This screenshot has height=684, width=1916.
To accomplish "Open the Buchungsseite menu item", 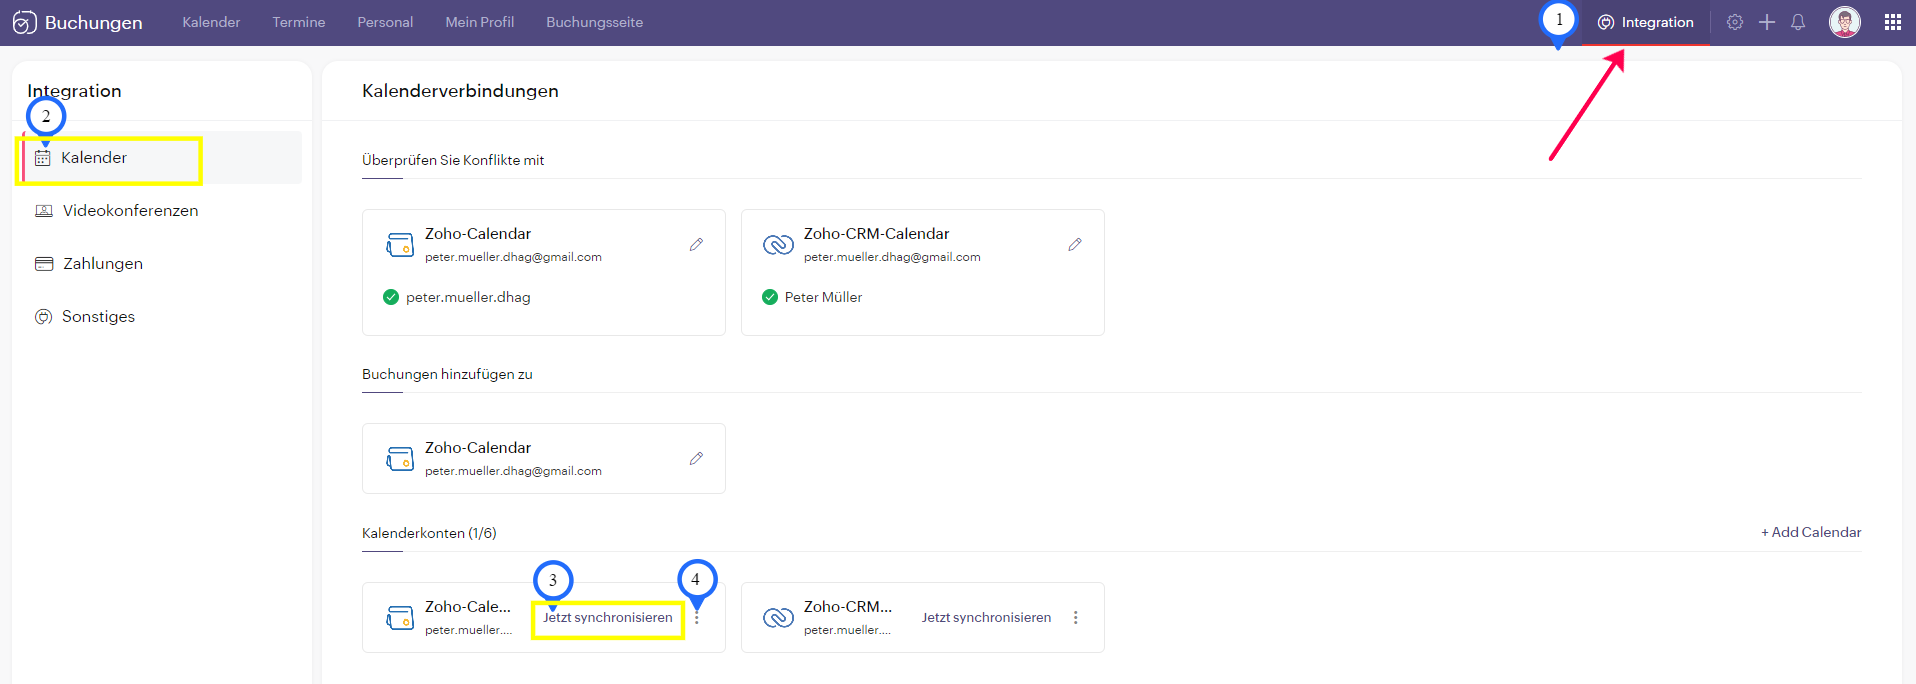I will (594, 22).
